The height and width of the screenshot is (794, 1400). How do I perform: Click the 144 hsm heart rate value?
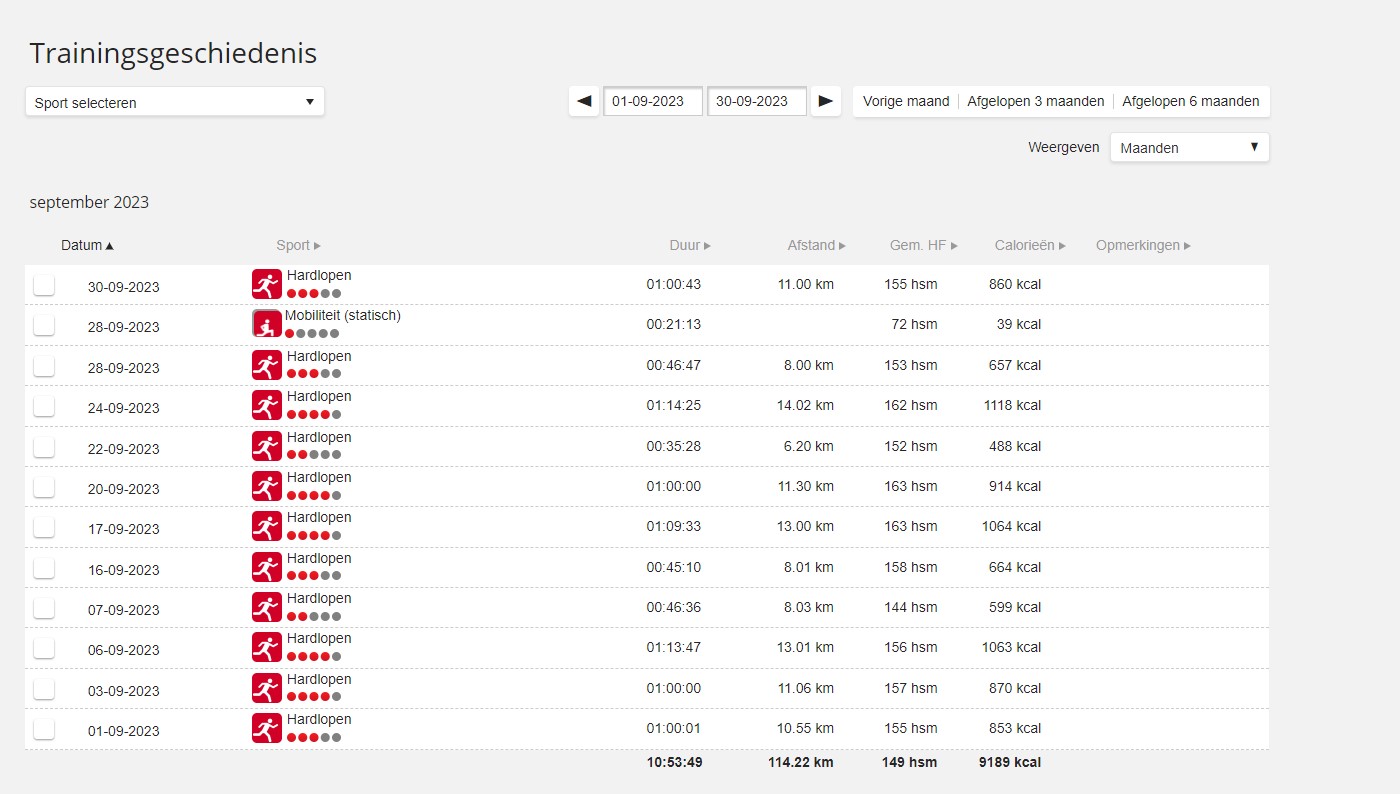tap(911, 607)
